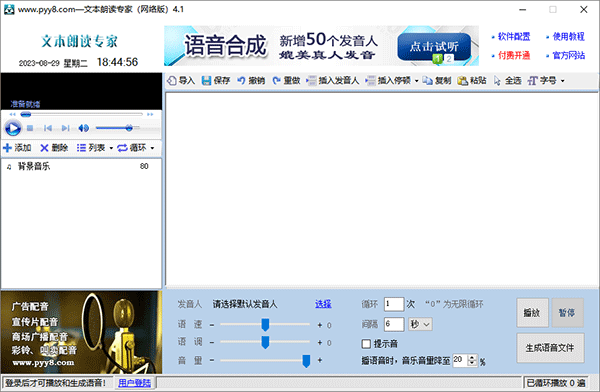Click the 导入 import toolbar icon
600x392 pixels.
pos(181,80)
